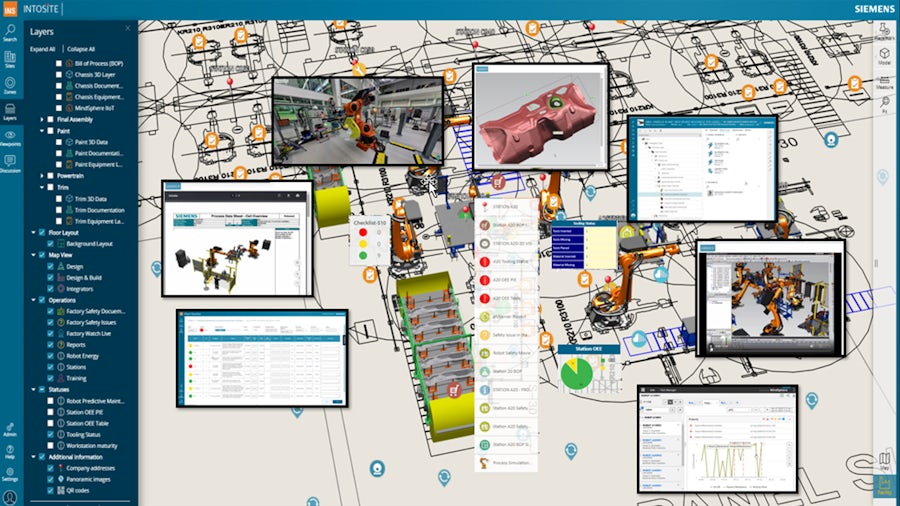Select the Measure tool in the right toolbar

click(885, 82)
